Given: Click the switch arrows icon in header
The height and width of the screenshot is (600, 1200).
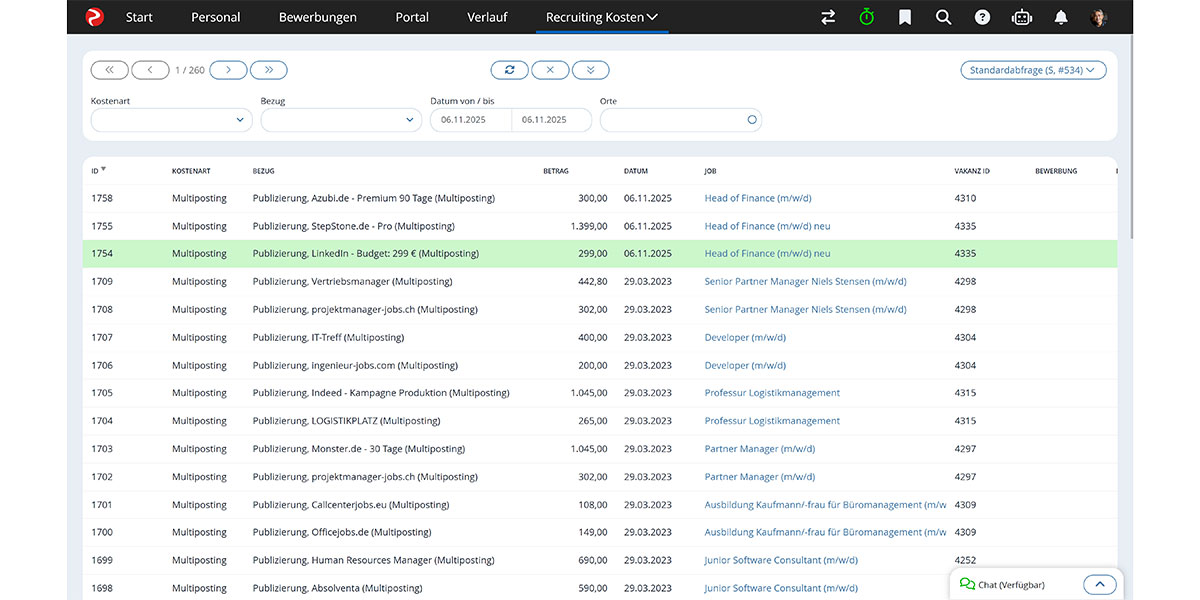Looking at the screenshot, I should (x=828, y=17).
